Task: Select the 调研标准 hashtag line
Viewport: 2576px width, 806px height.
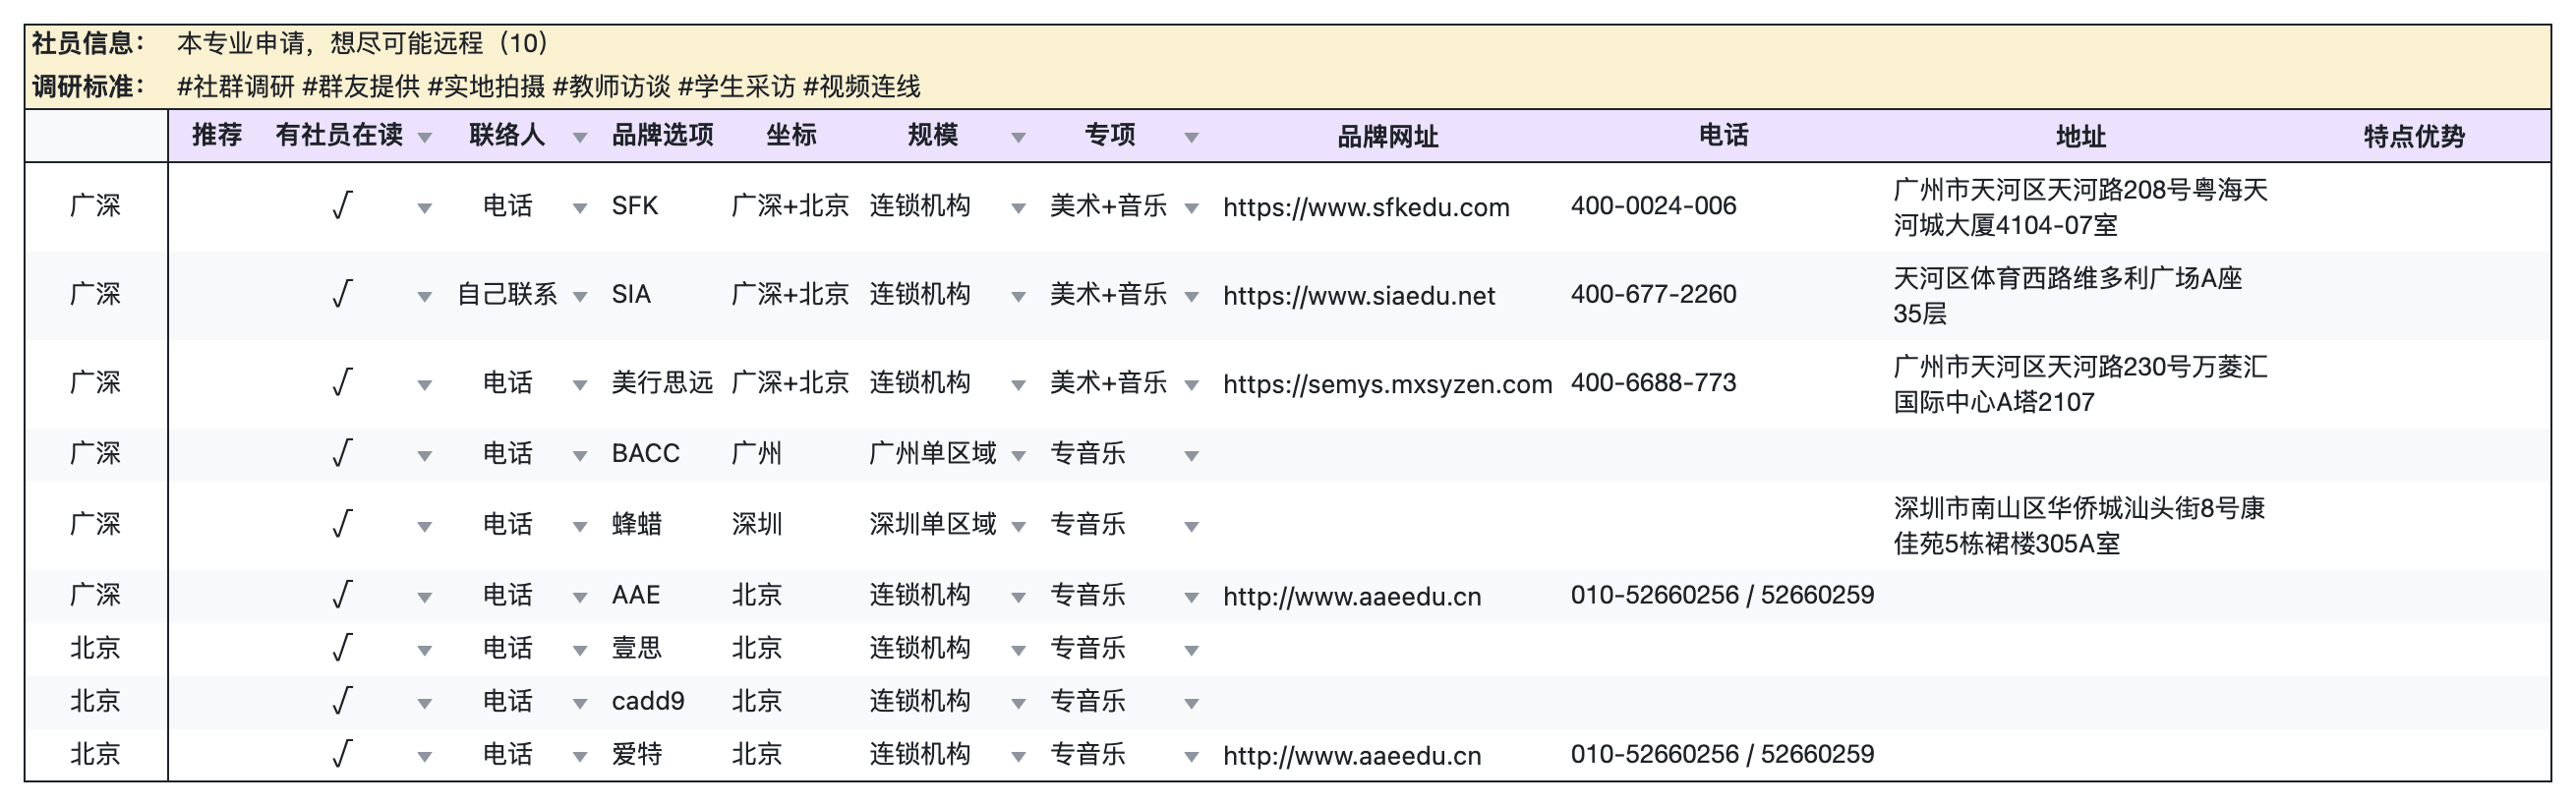Action: 548,87
